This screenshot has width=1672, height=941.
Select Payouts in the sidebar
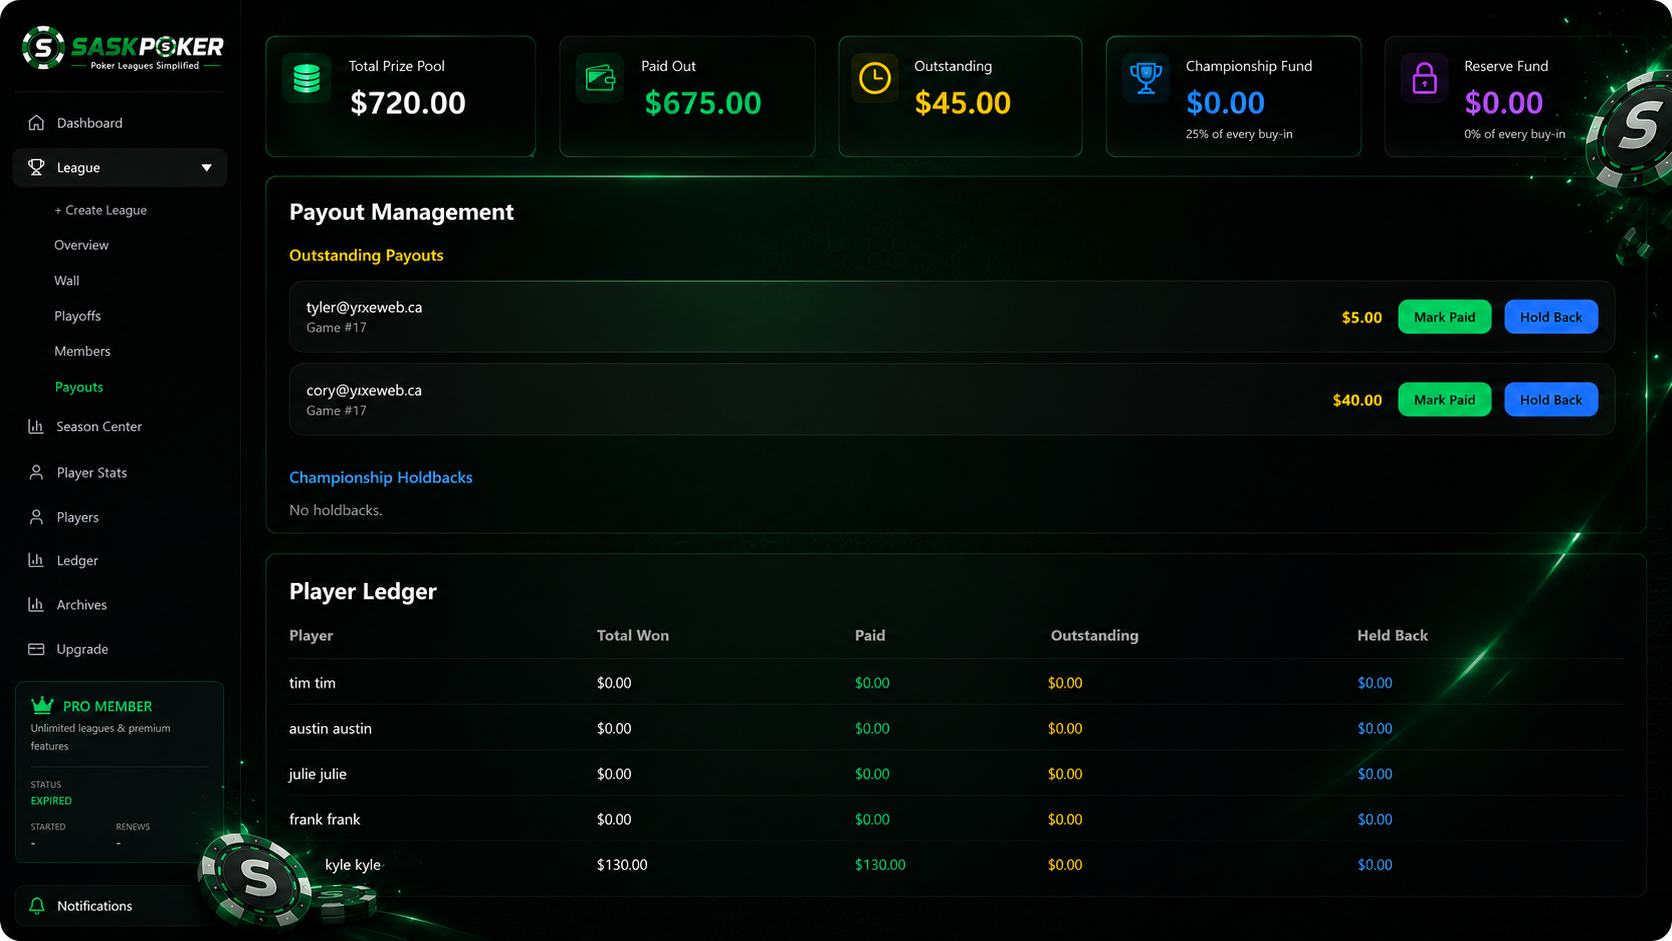(x=79, y=387)
